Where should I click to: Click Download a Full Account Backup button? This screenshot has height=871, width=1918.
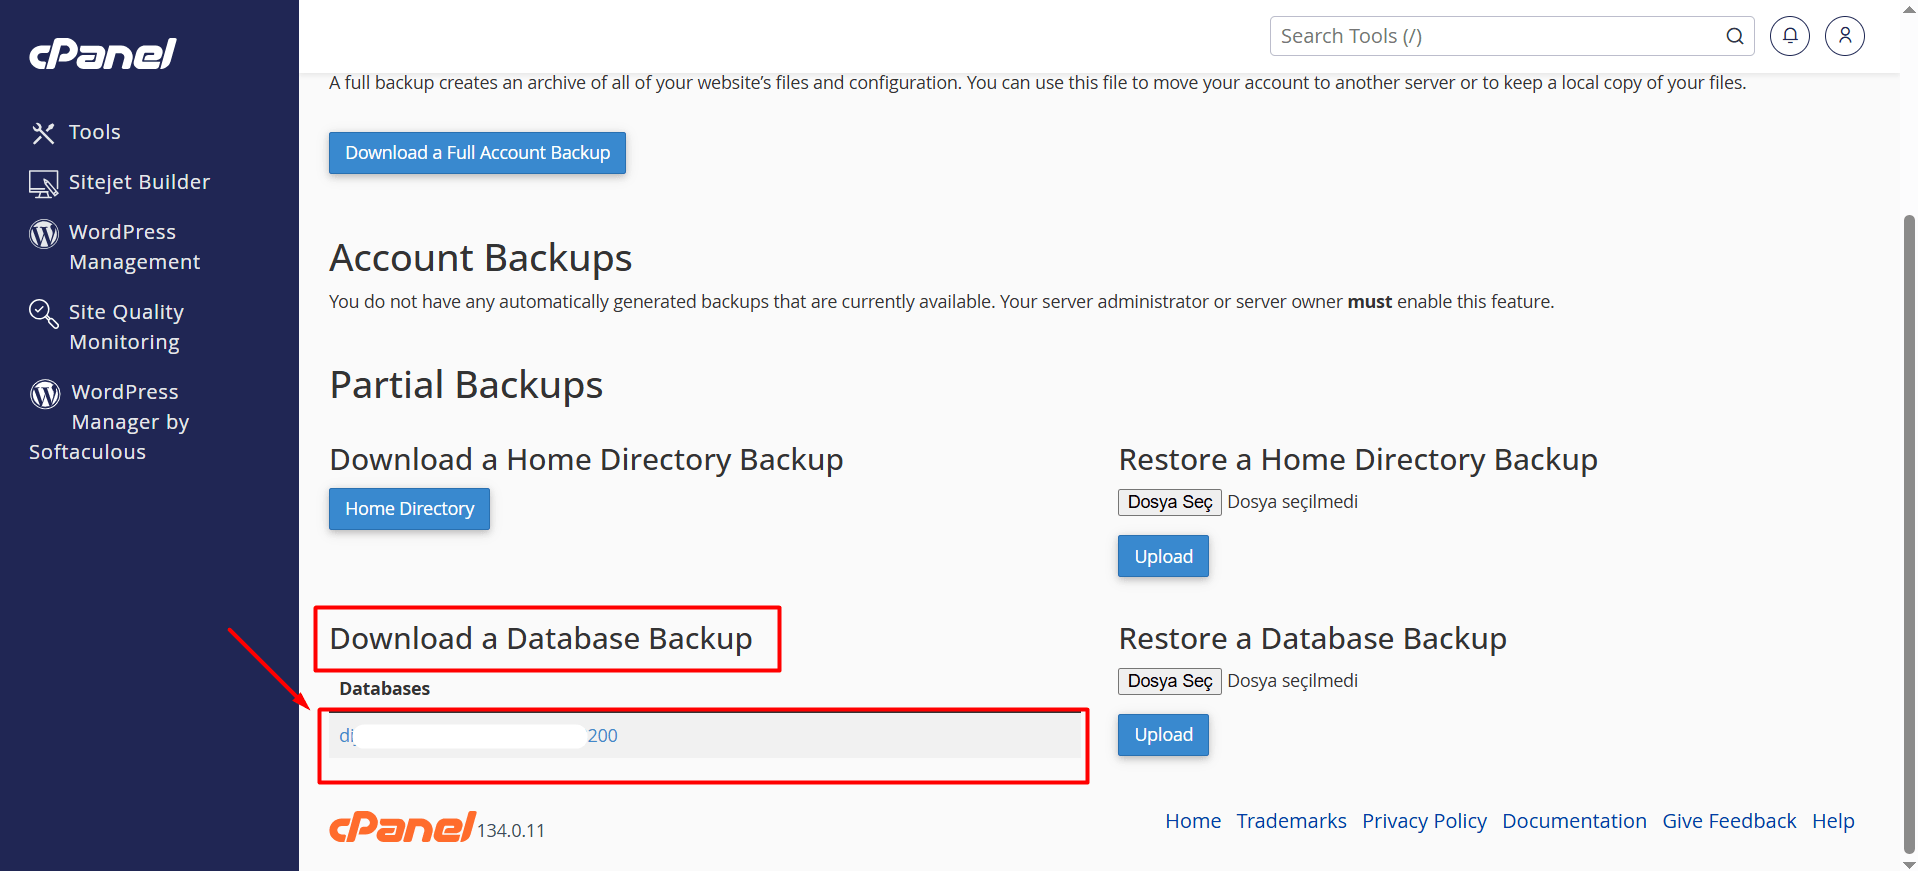coord(477,153)
